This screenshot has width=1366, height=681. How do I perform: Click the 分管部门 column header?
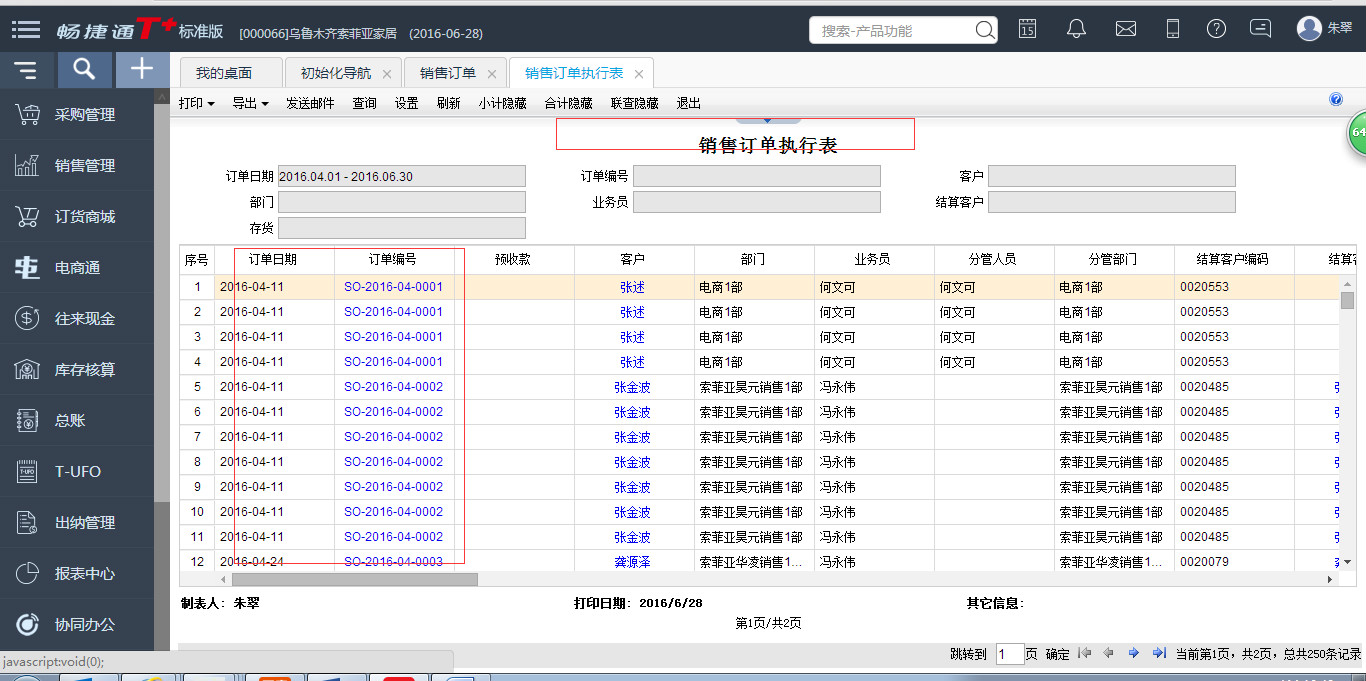[1114, 259]
